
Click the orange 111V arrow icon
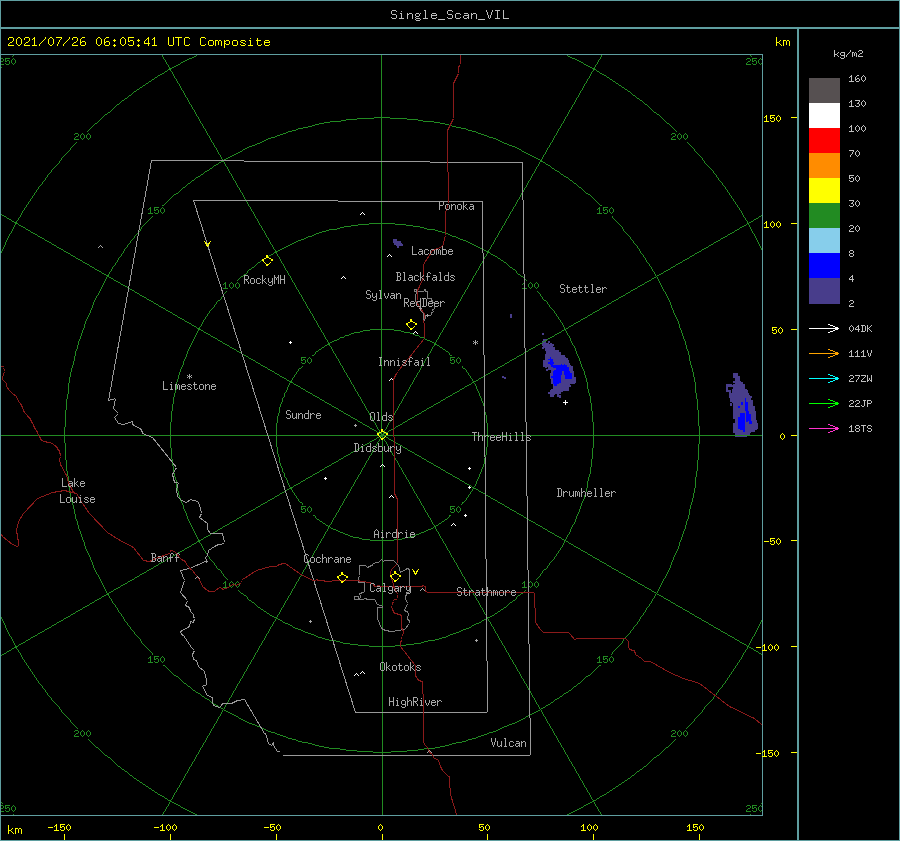(x=824, y=354)
